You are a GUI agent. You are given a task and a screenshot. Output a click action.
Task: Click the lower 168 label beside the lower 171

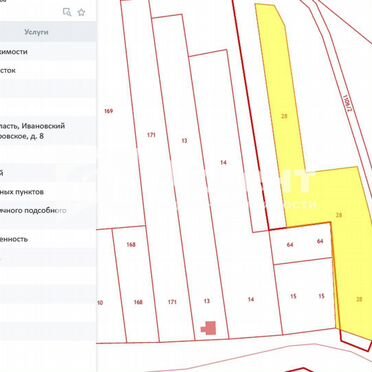pyautogui.click(x=138, y=302)
